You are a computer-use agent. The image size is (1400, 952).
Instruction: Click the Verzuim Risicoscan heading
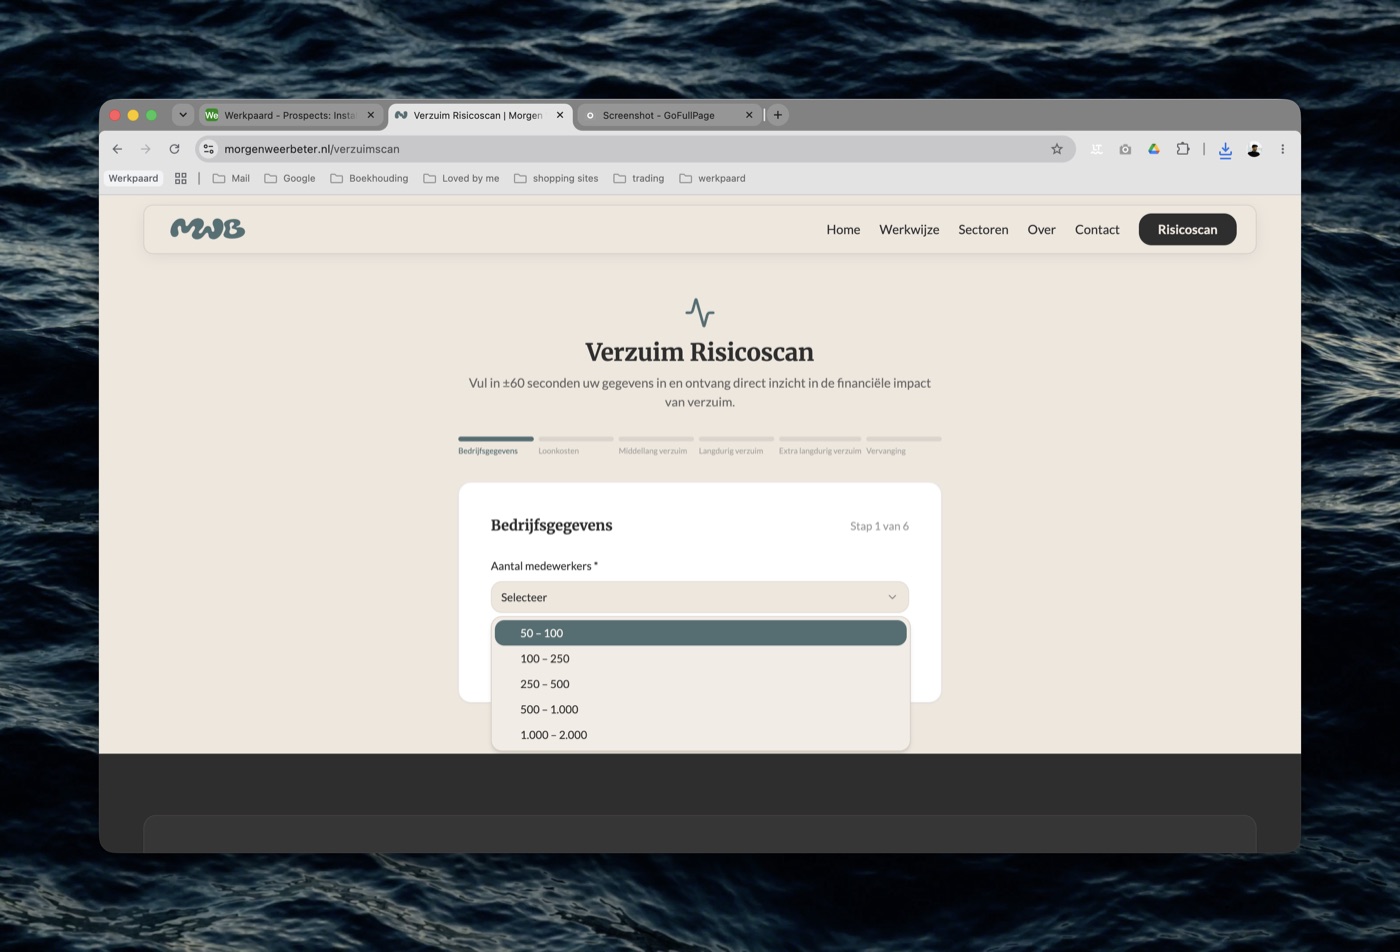(x=699, y=352)
